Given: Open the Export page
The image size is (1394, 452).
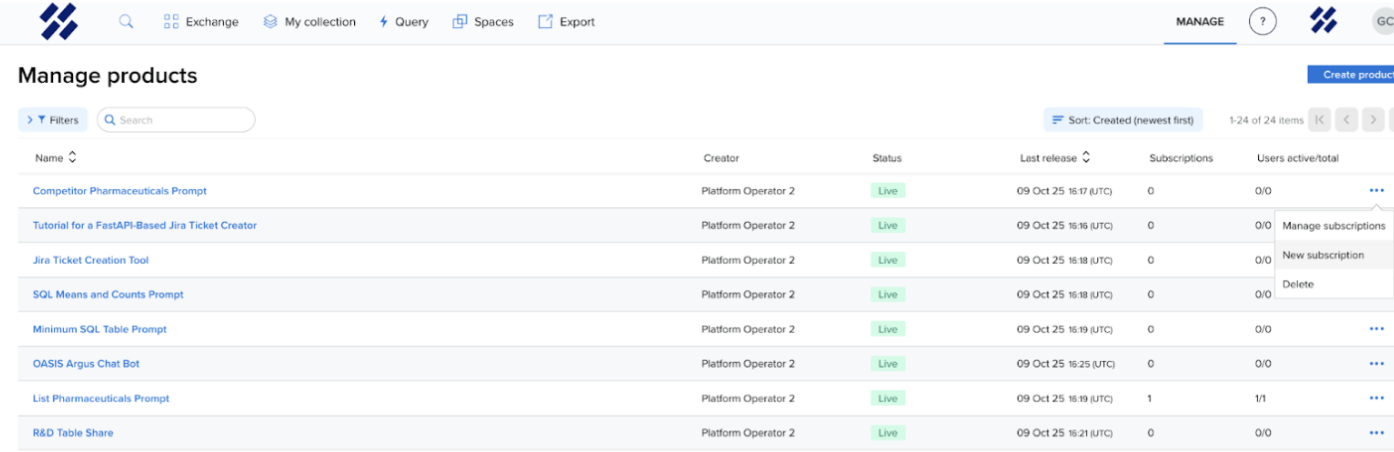Looking at the screenshot, I should pyautogui.click(x=566, y=22).
